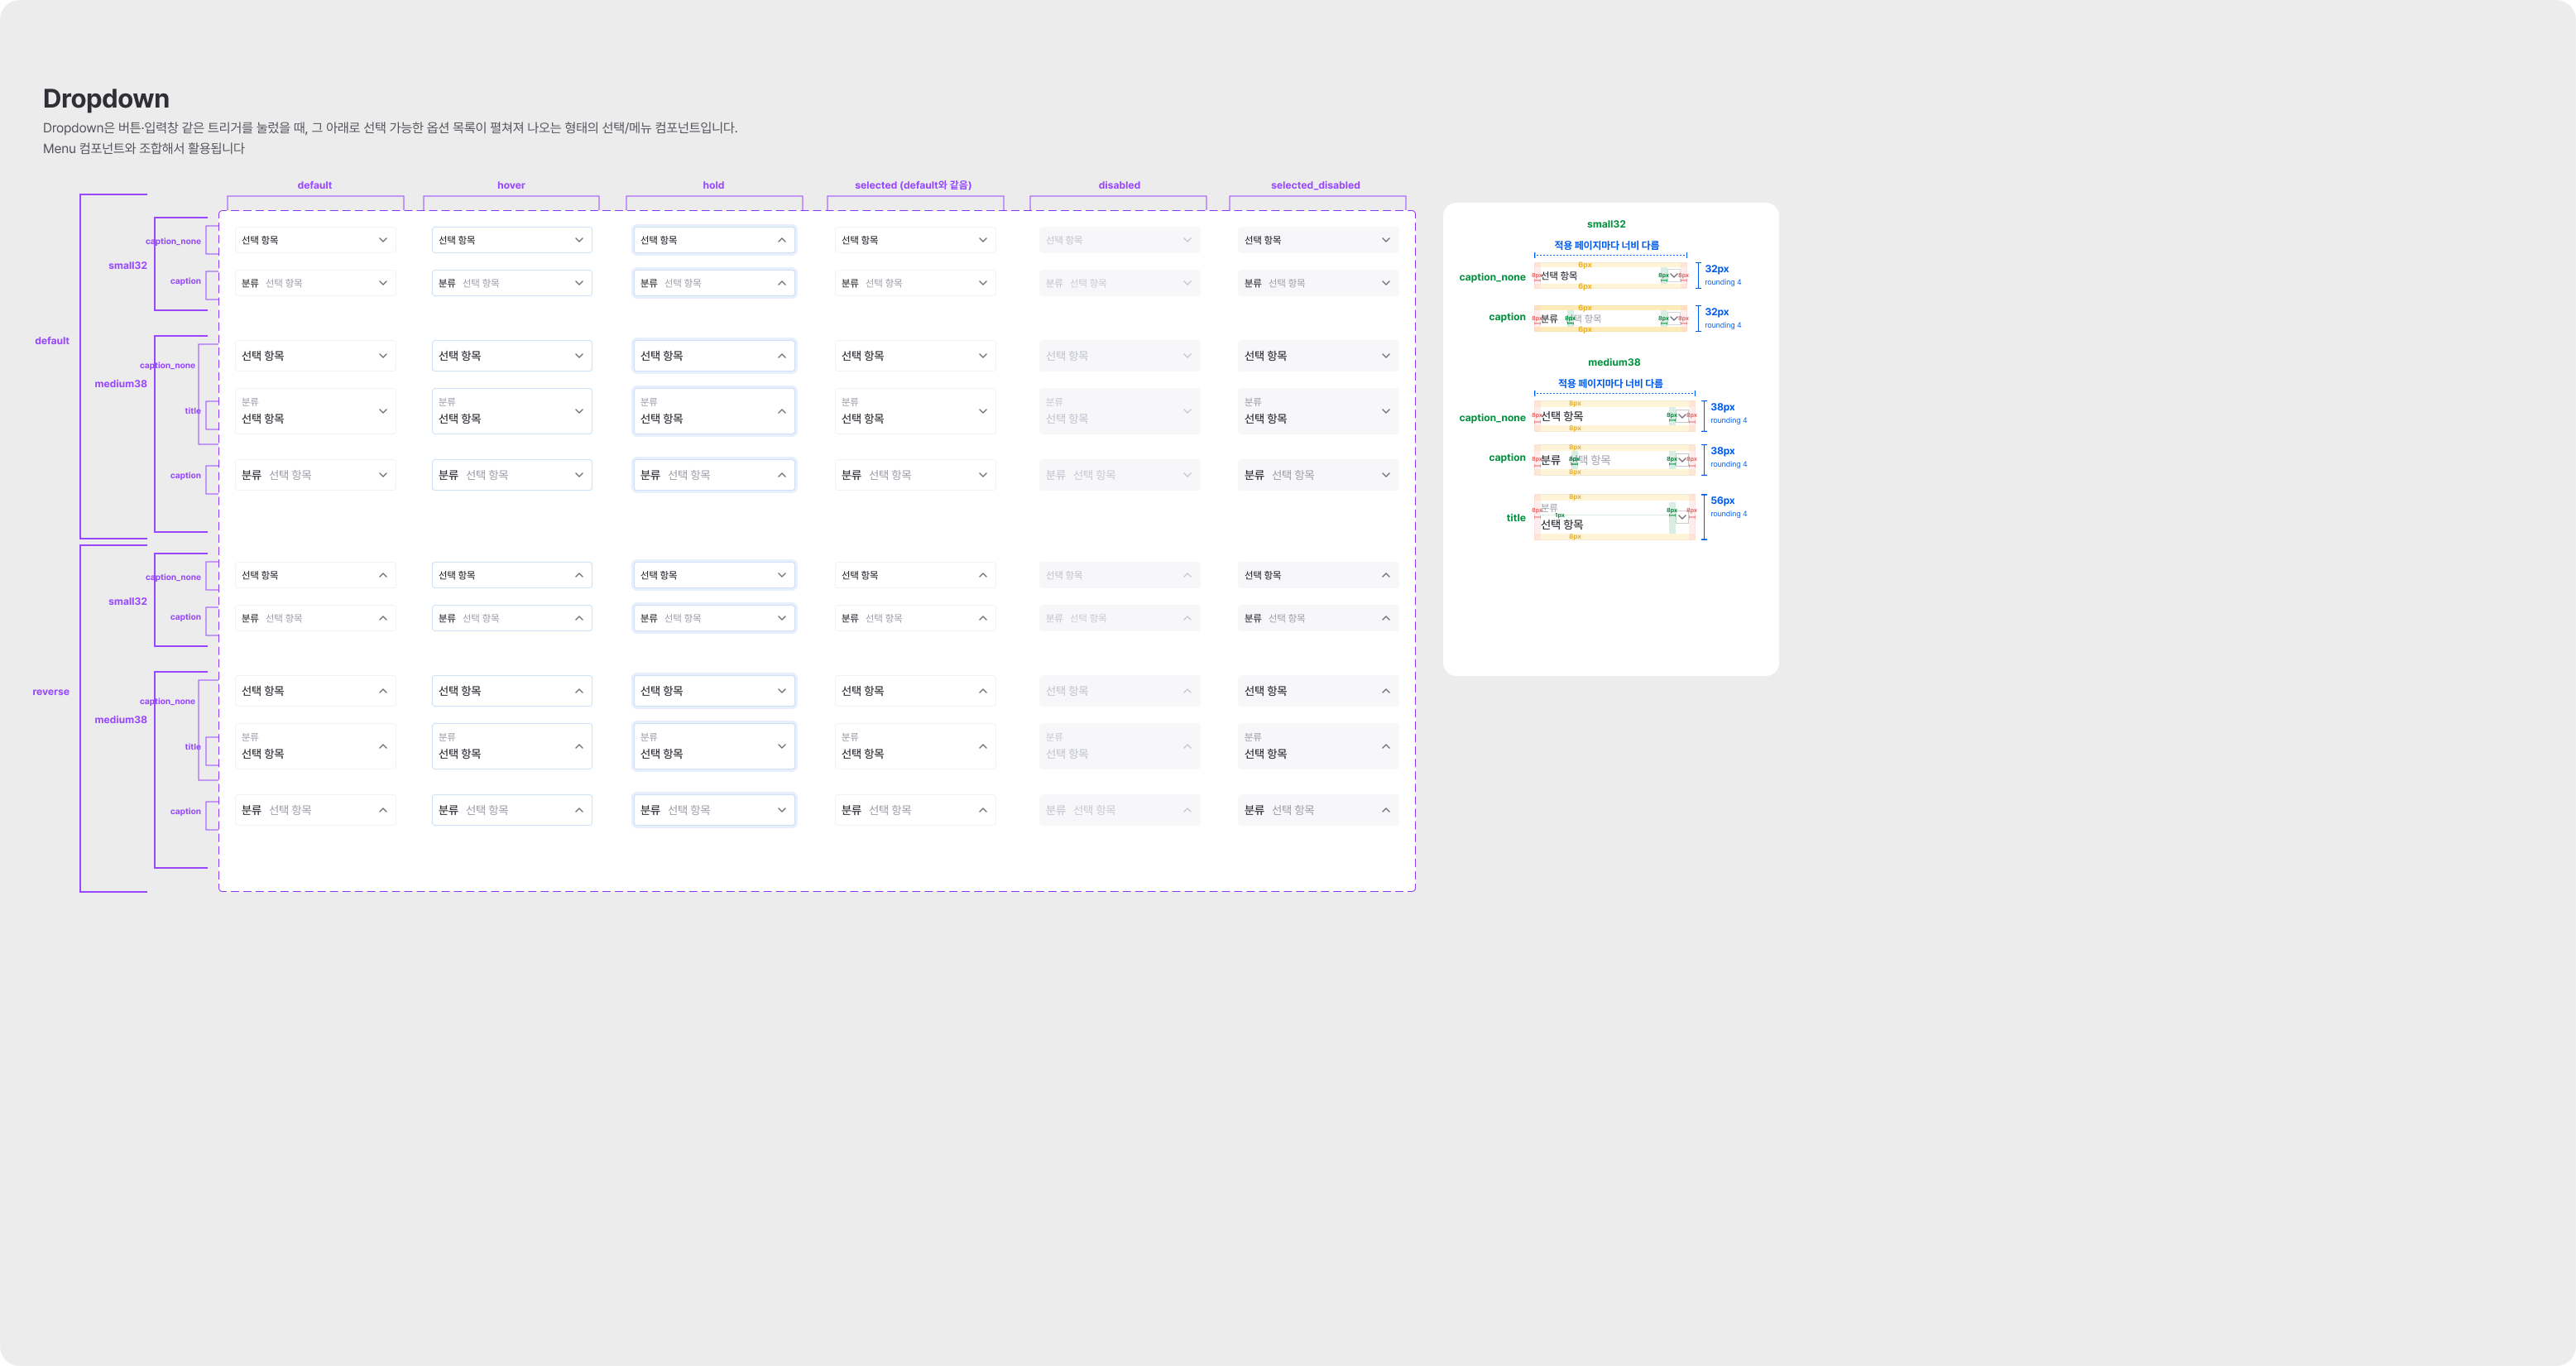Click up chevron in default-group small32 caption, hold column
Screen dimensions: 2576x1366
pos(782,283)
